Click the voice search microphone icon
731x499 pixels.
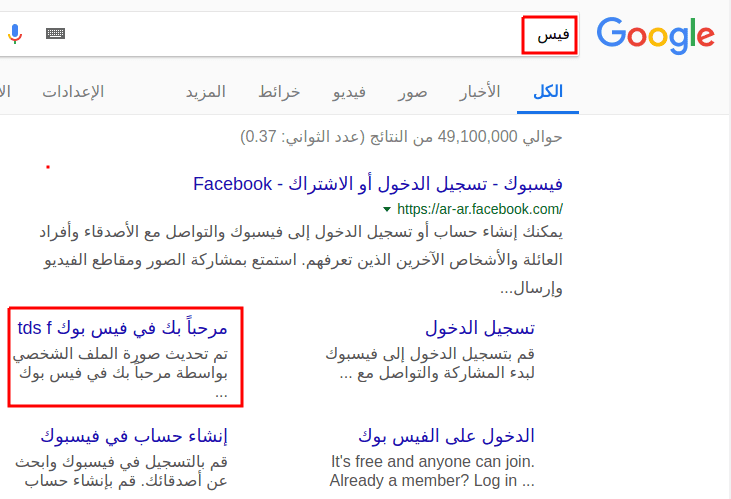click(15, 34)
